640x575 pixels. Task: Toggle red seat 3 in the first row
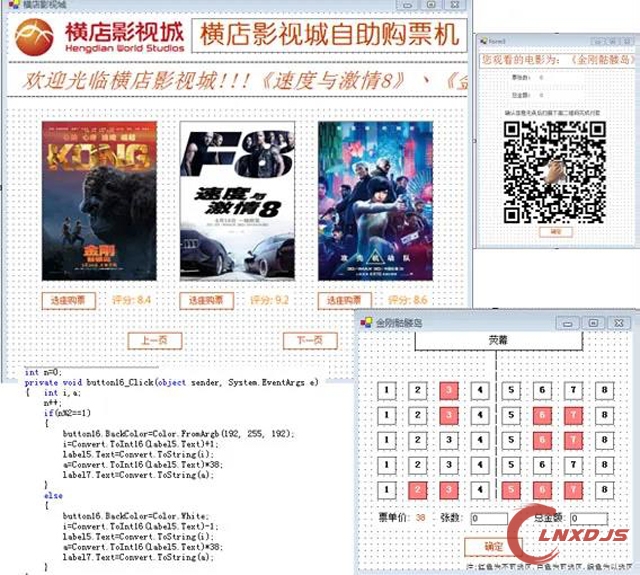[450, 390]
